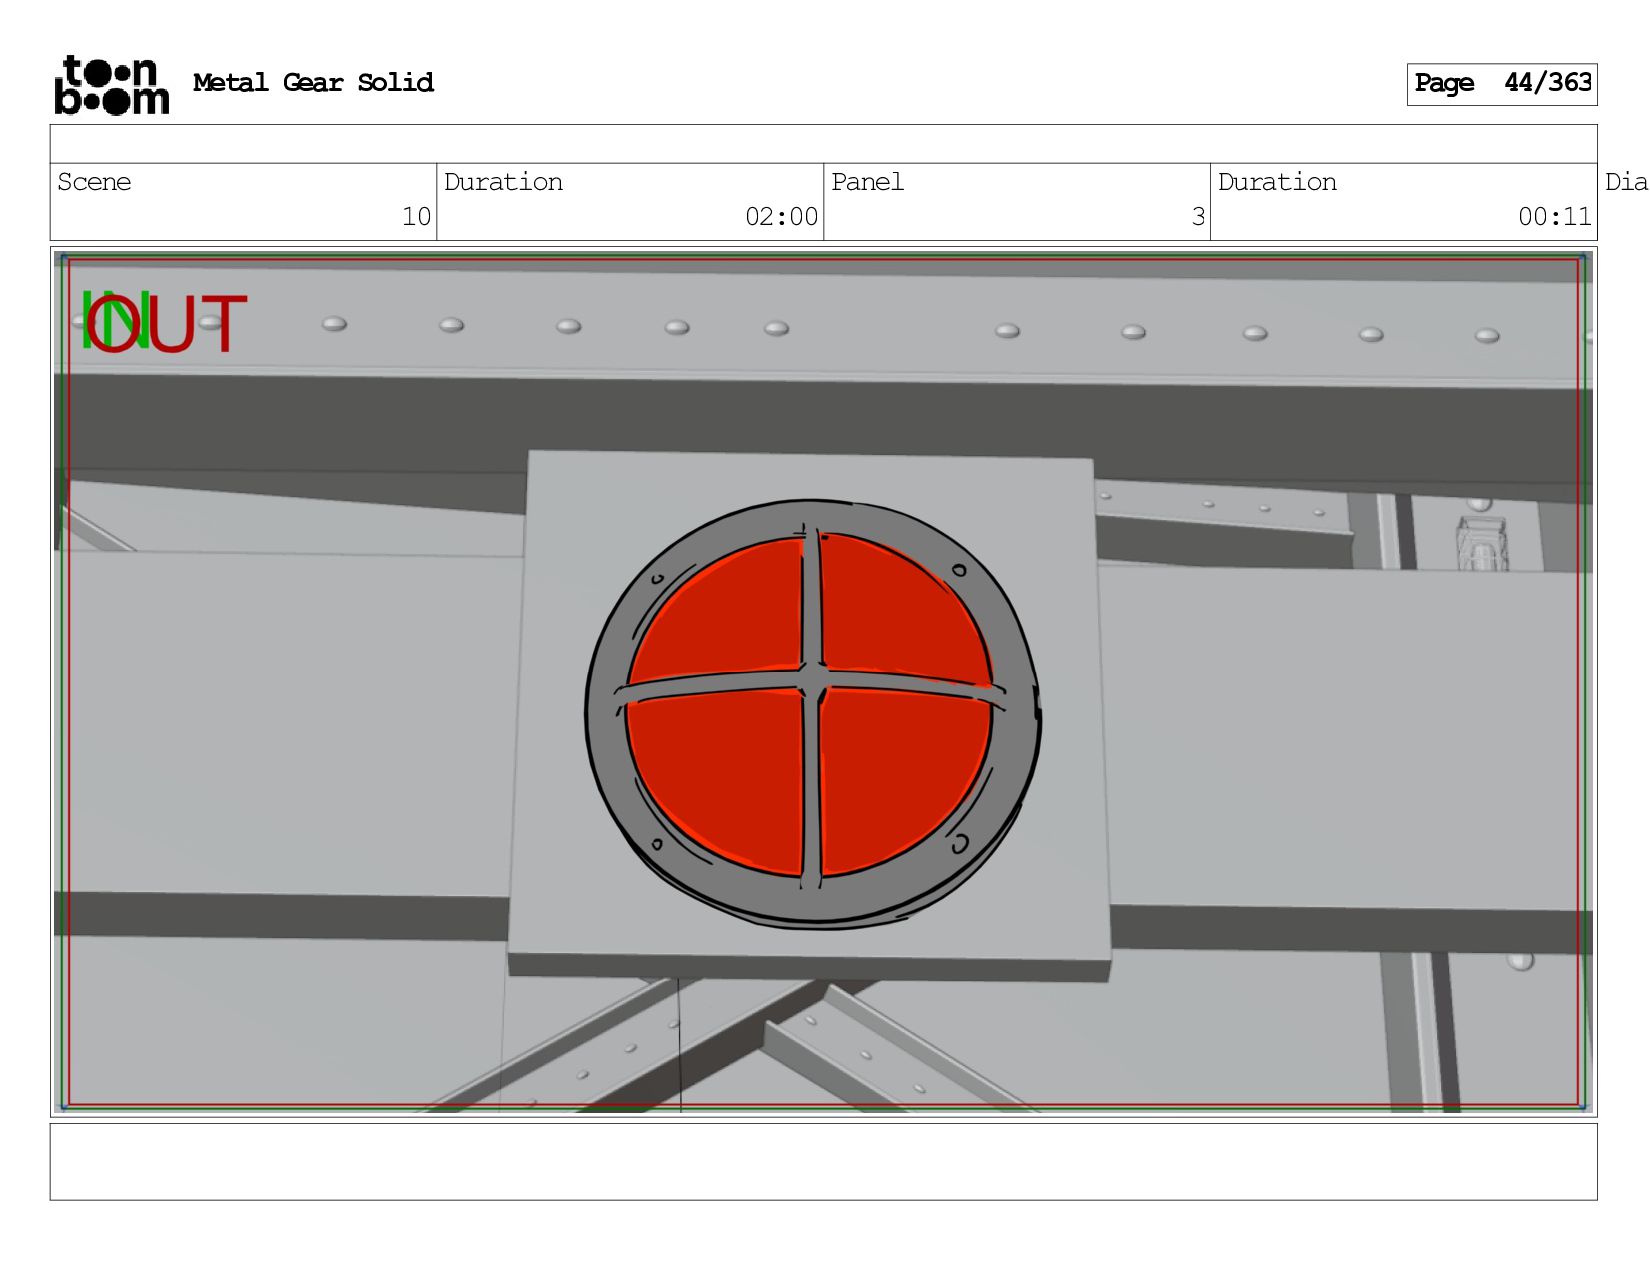Click the empty notes box below the panel

click(824, 1162)
